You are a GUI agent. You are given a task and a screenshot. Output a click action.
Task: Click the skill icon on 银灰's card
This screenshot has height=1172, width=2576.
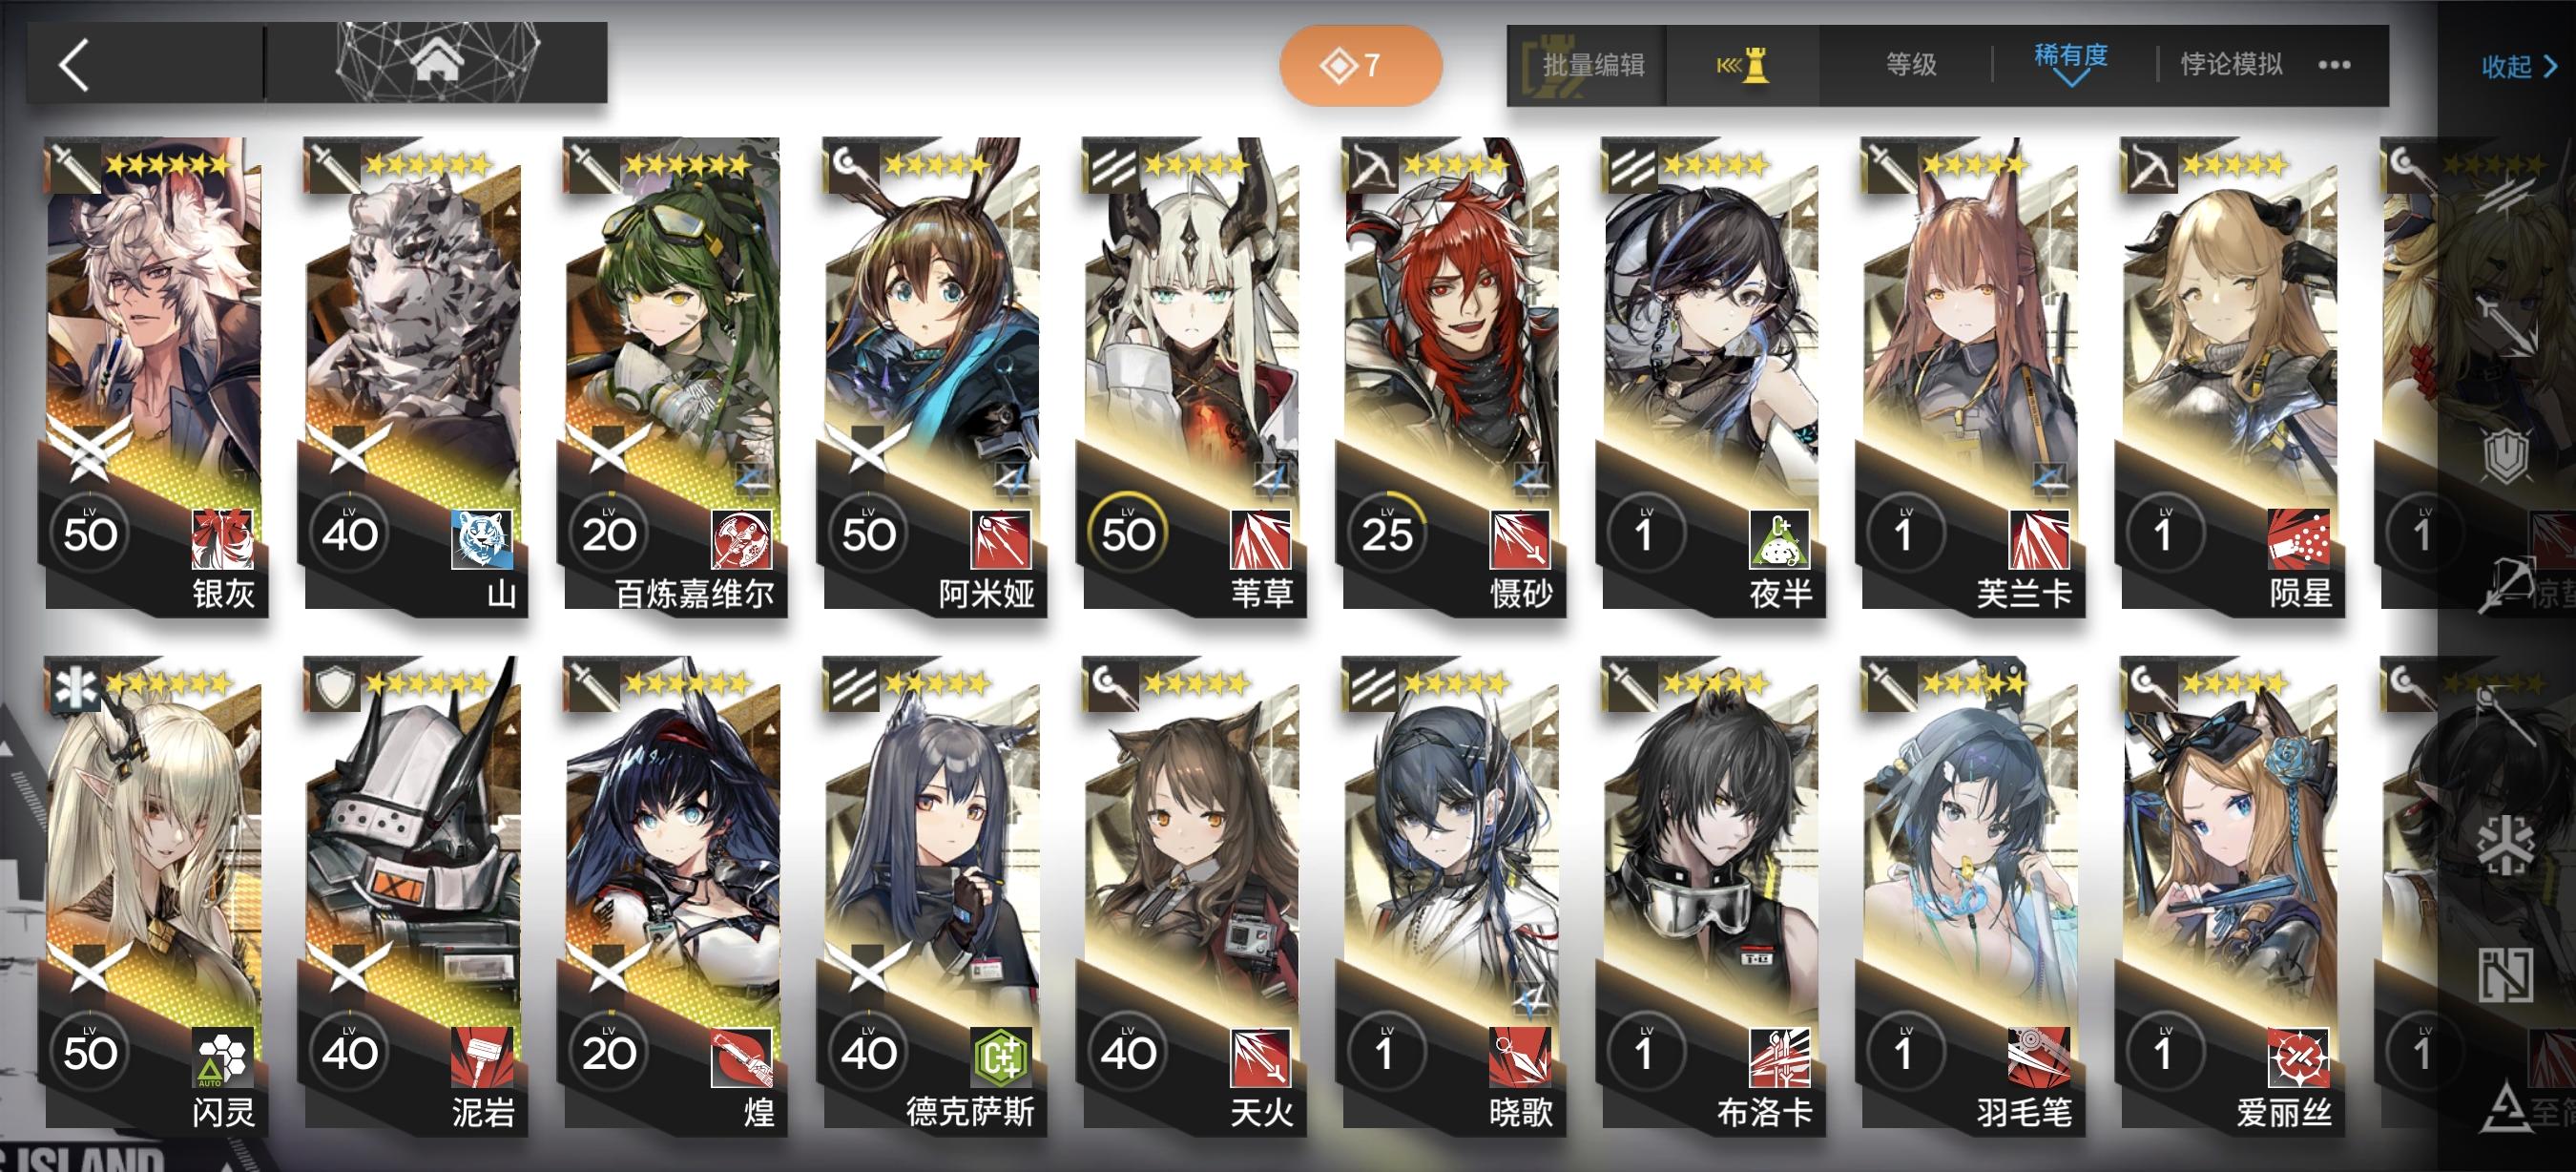222,539
